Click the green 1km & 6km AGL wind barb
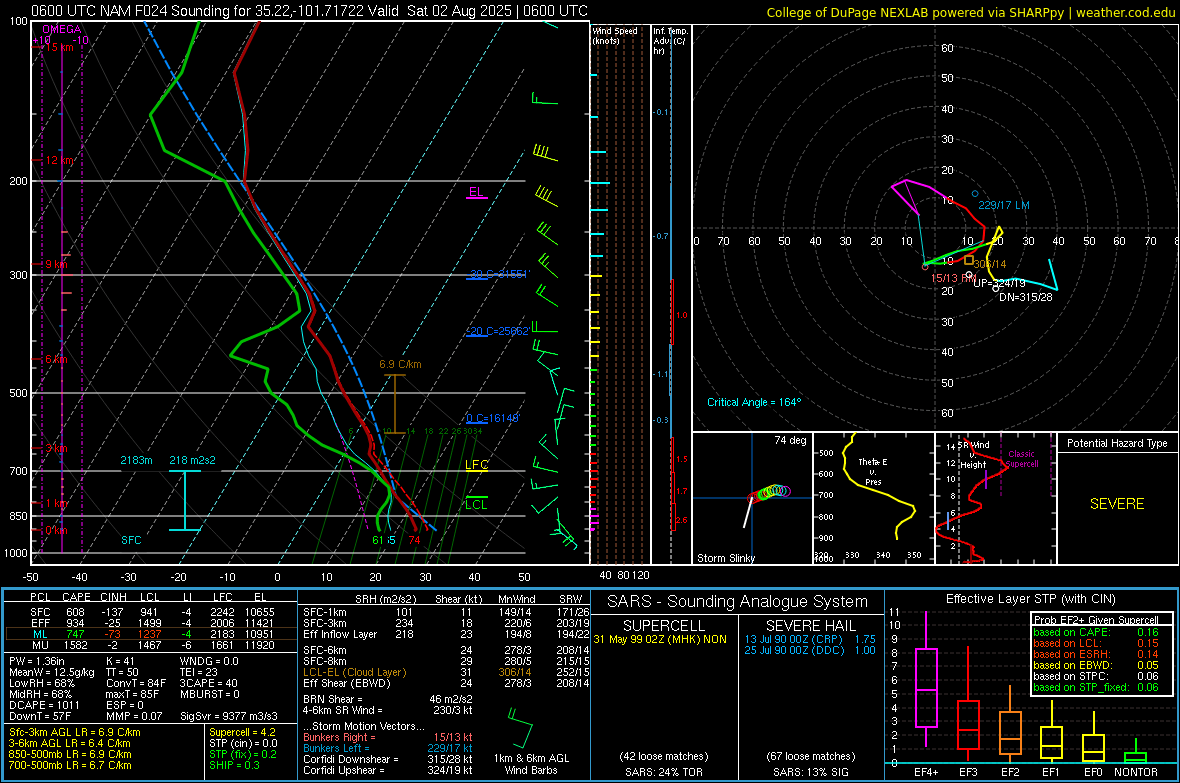 [x=521, y=727]
